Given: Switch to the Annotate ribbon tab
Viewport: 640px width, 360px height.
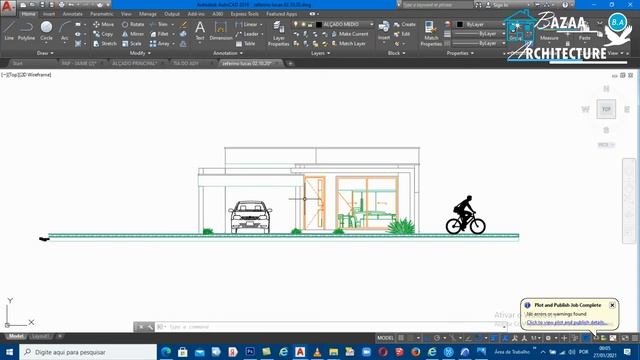Looking at the screenshot, I should [72, 14].
